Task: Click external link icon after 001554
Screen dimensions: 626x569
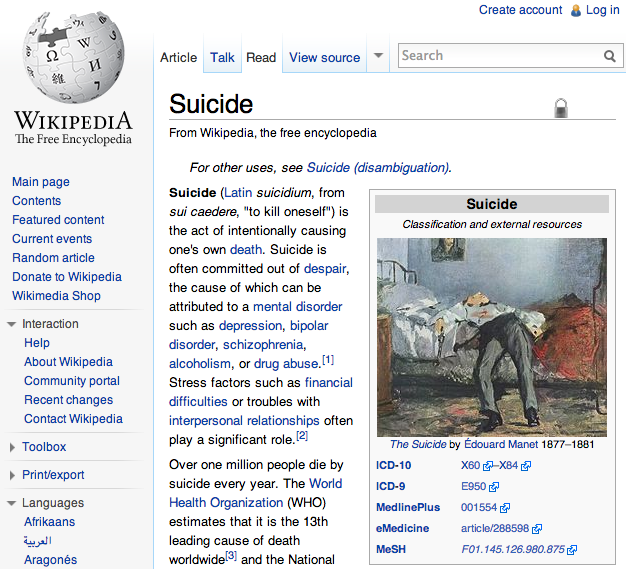Action: point(508,507)
